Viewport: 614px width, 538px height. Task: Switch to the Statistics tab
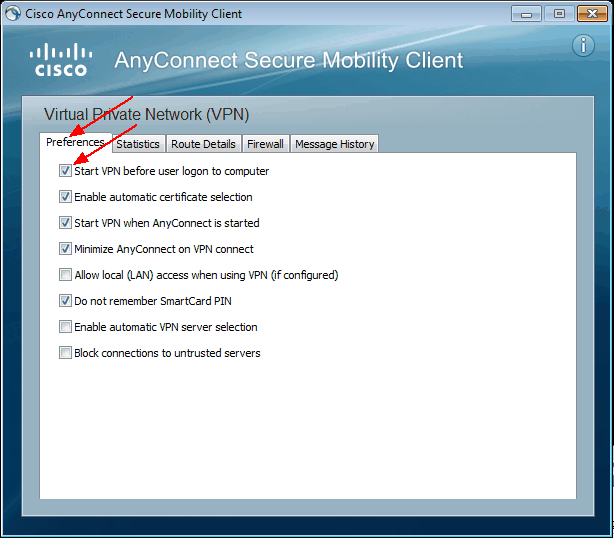pos(138,144)
